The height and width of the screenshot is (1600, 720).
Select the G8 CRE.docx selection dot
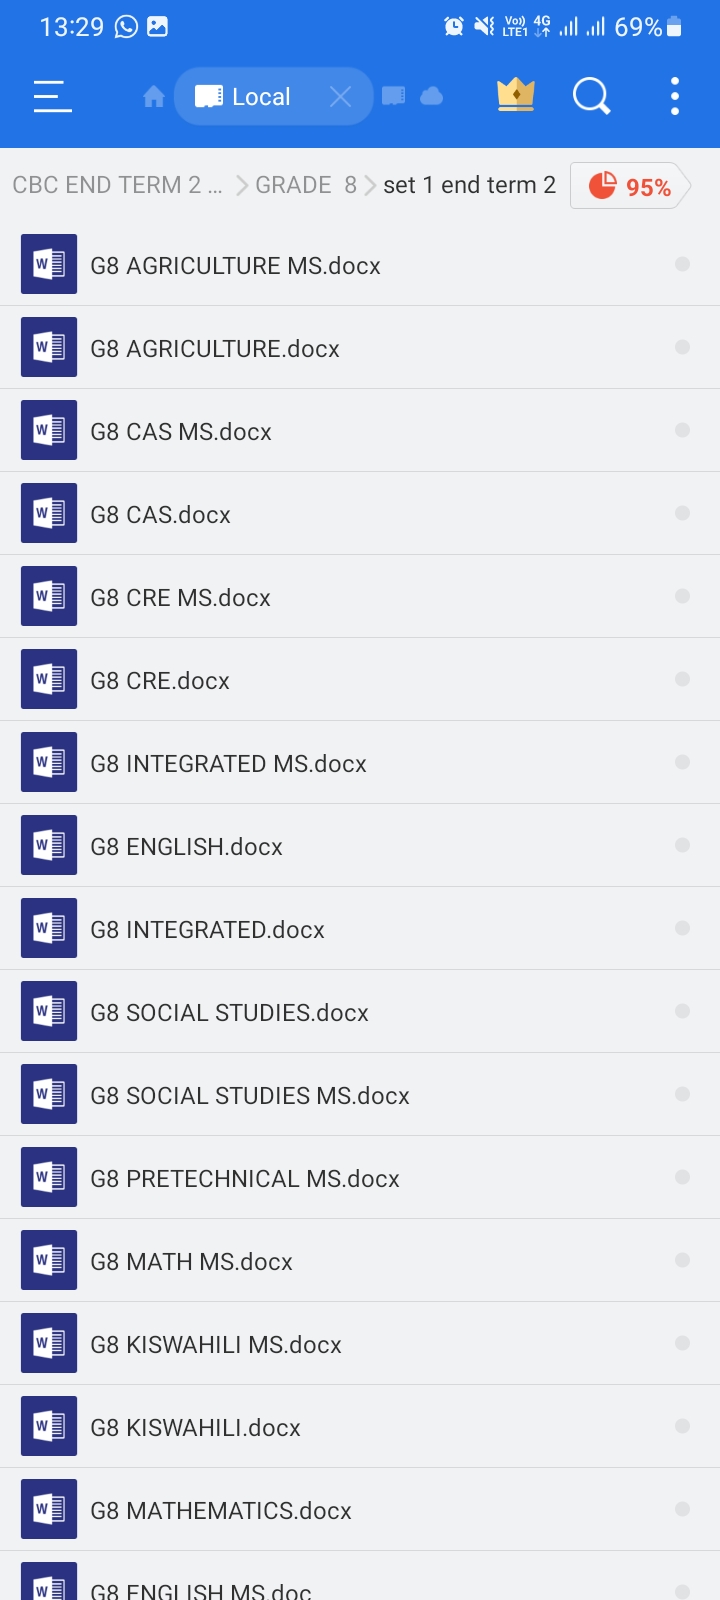682,680
